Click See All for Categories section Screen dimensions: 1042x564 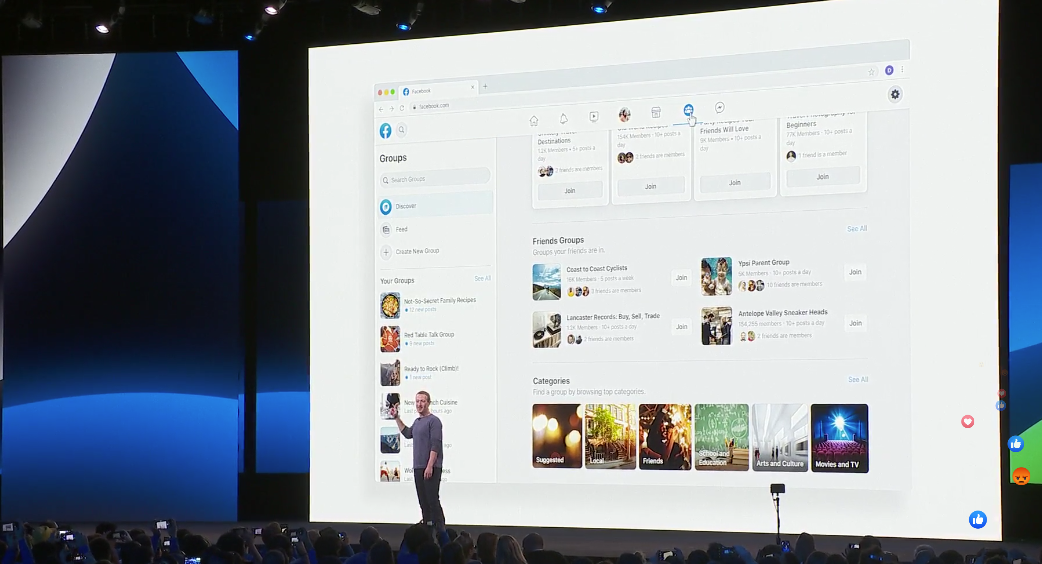pos(858,380)
